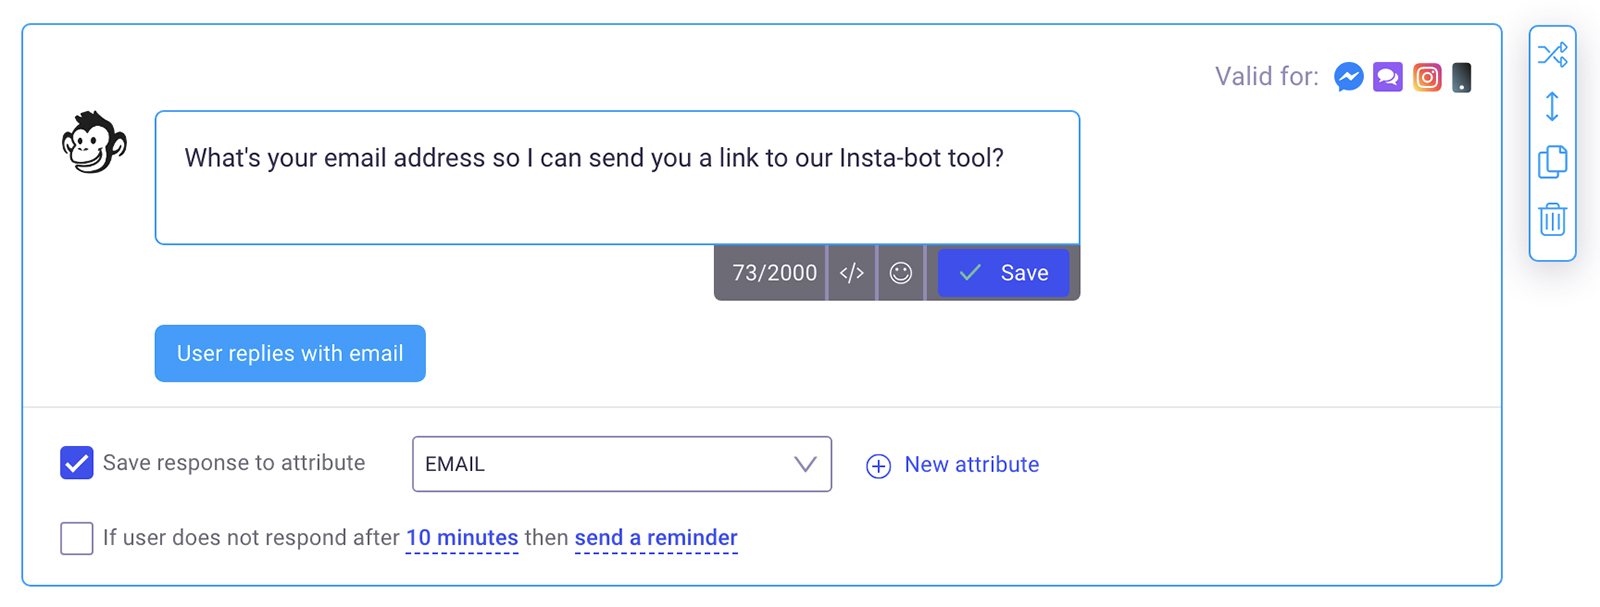Click the SMS phone channel icon
The height and width of the screenshot is (607, 1600).
[x=1462, y=77]
